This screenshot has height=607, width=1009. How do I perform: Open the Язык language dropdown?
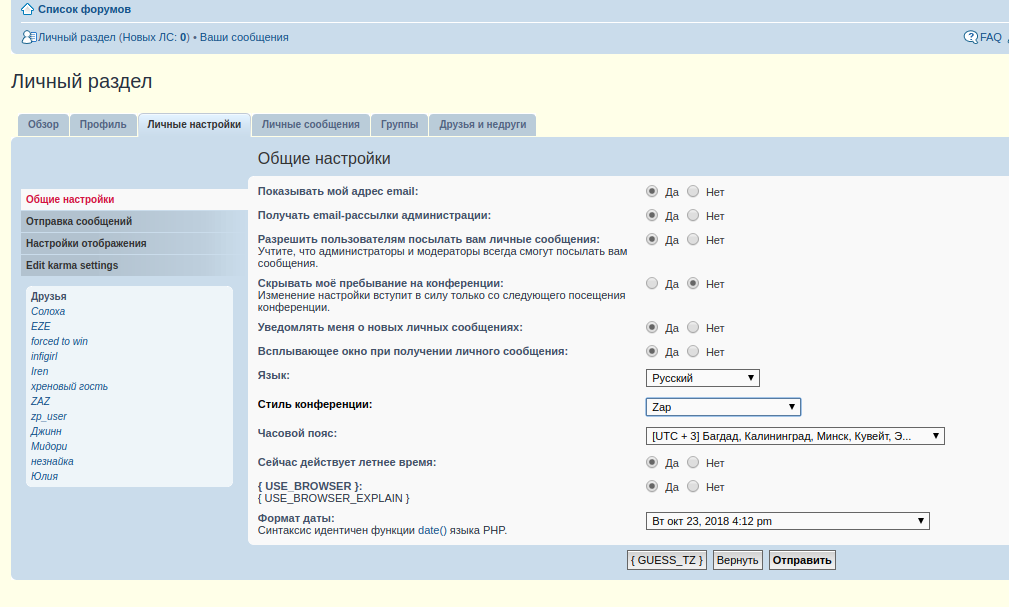[702, 378]
